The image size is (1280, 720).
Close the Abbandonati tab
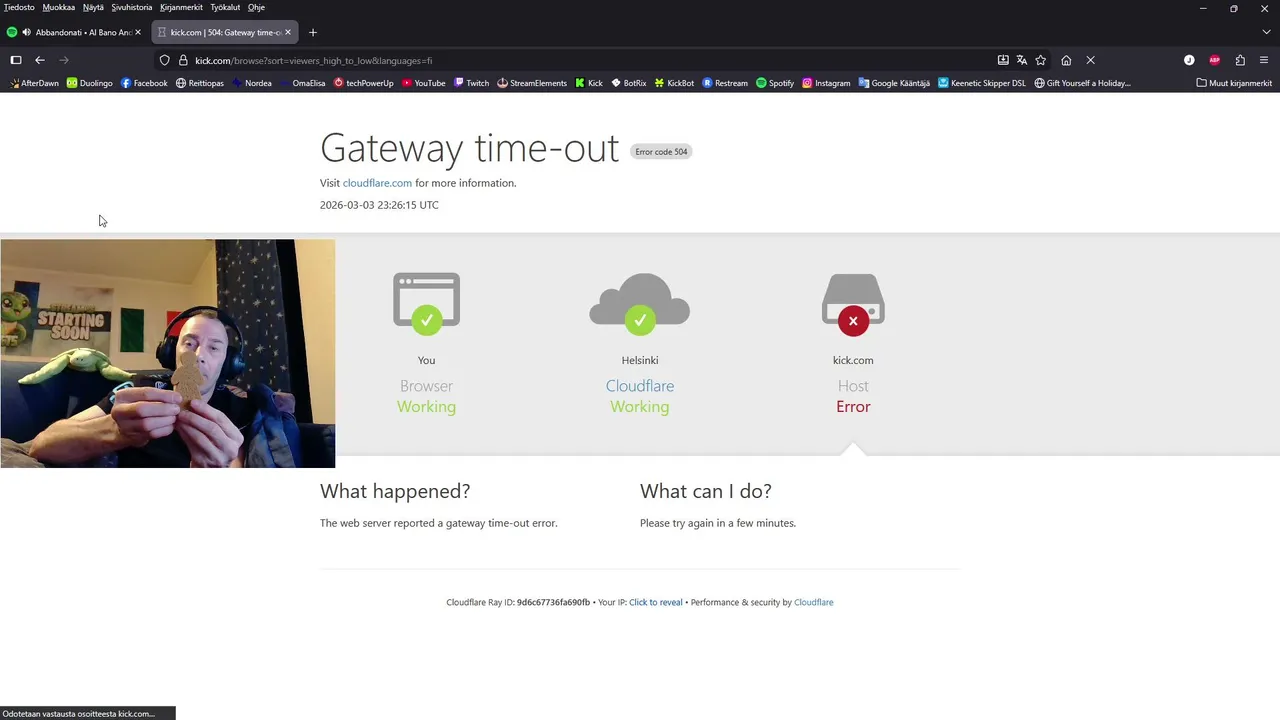click(x=138, y=32)
